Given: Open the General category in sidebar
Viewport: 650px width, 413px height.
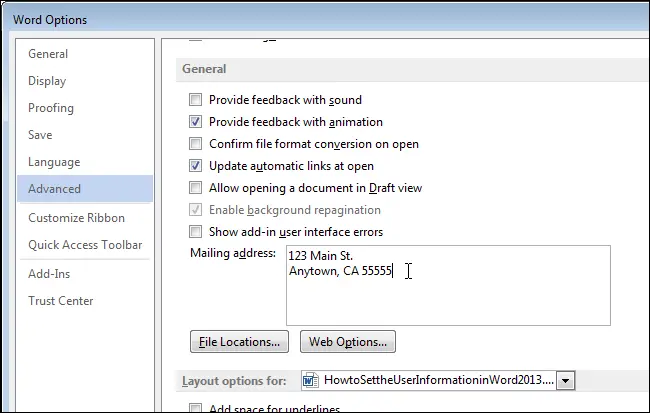Looking at the screenshot, I should point(48,54).
